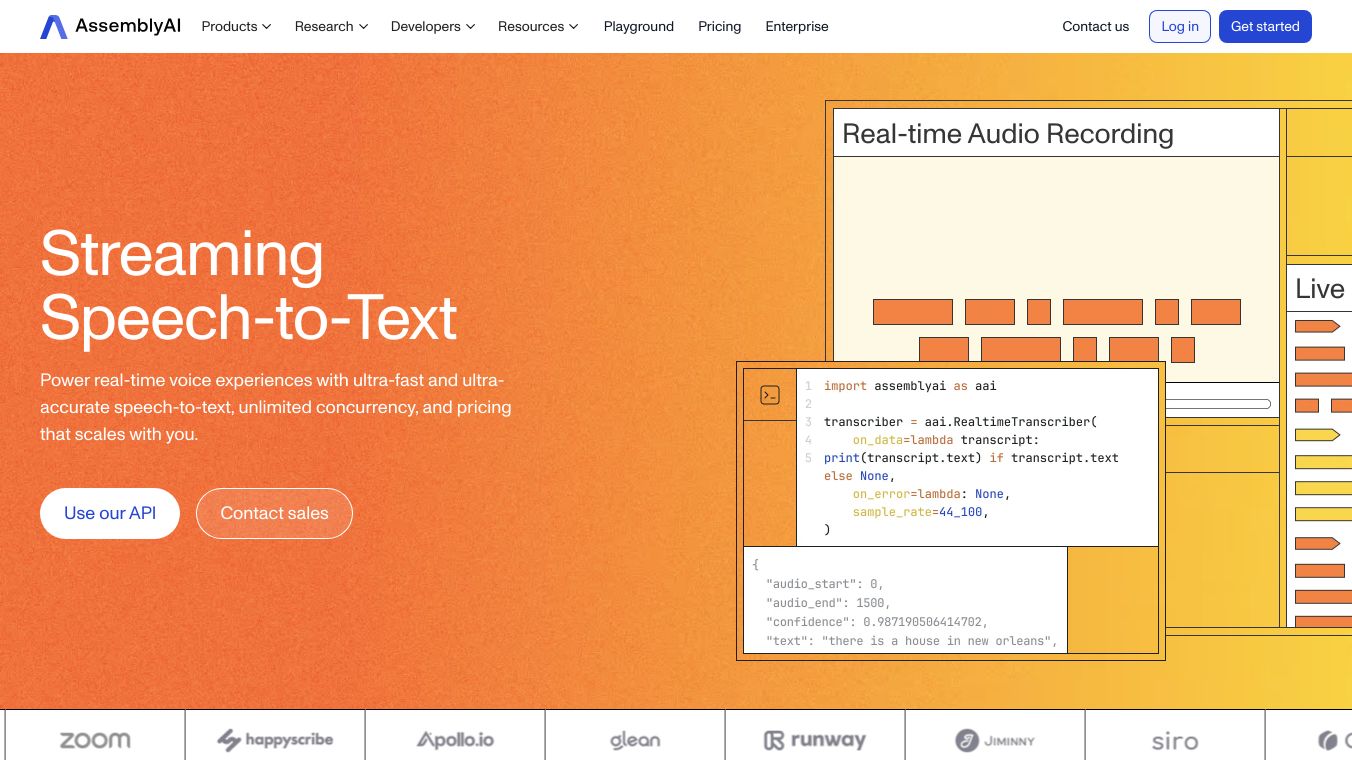Click the 'Live' panel heading
Image resolution: width=1352 pixels, height=760 pixels.
pos(1320,289)
